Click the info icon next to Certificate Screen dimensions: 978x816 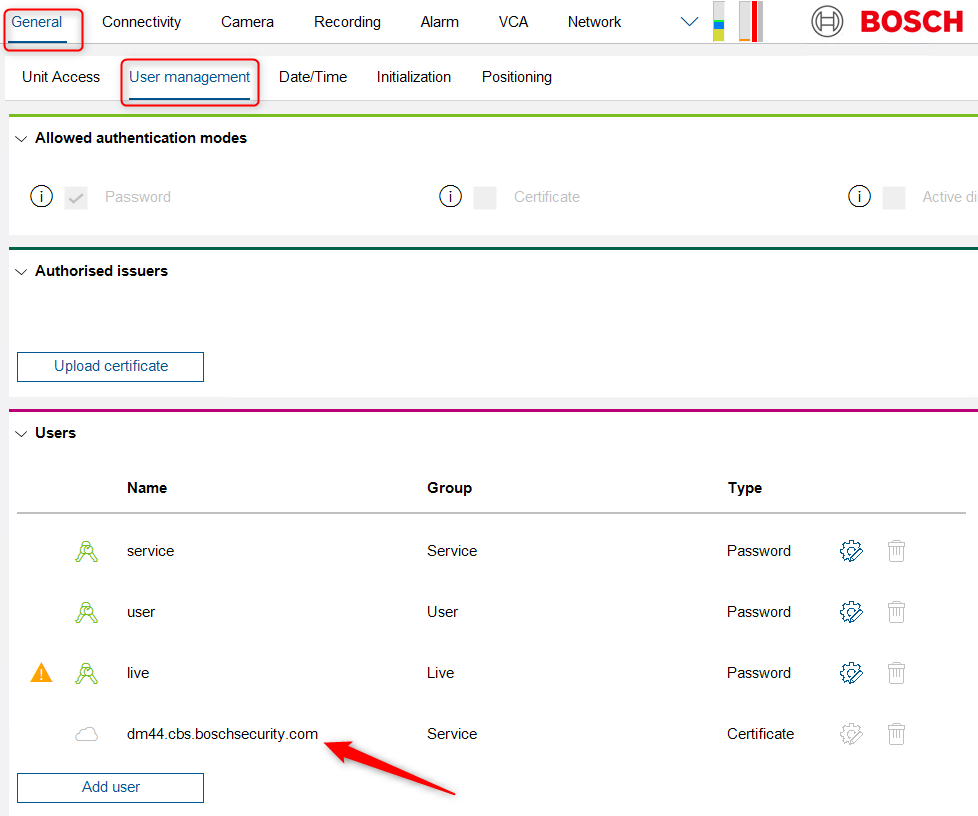coord(450,197)
